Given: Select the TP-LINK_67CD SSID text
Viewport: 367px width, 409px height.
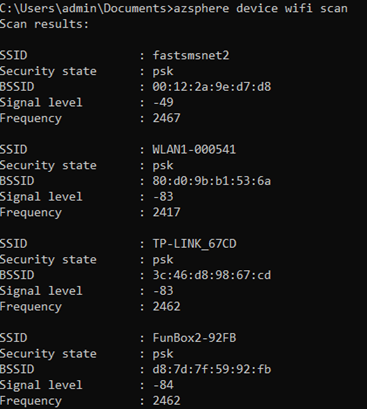Looking at the screenshot, I should coord(195,244).
